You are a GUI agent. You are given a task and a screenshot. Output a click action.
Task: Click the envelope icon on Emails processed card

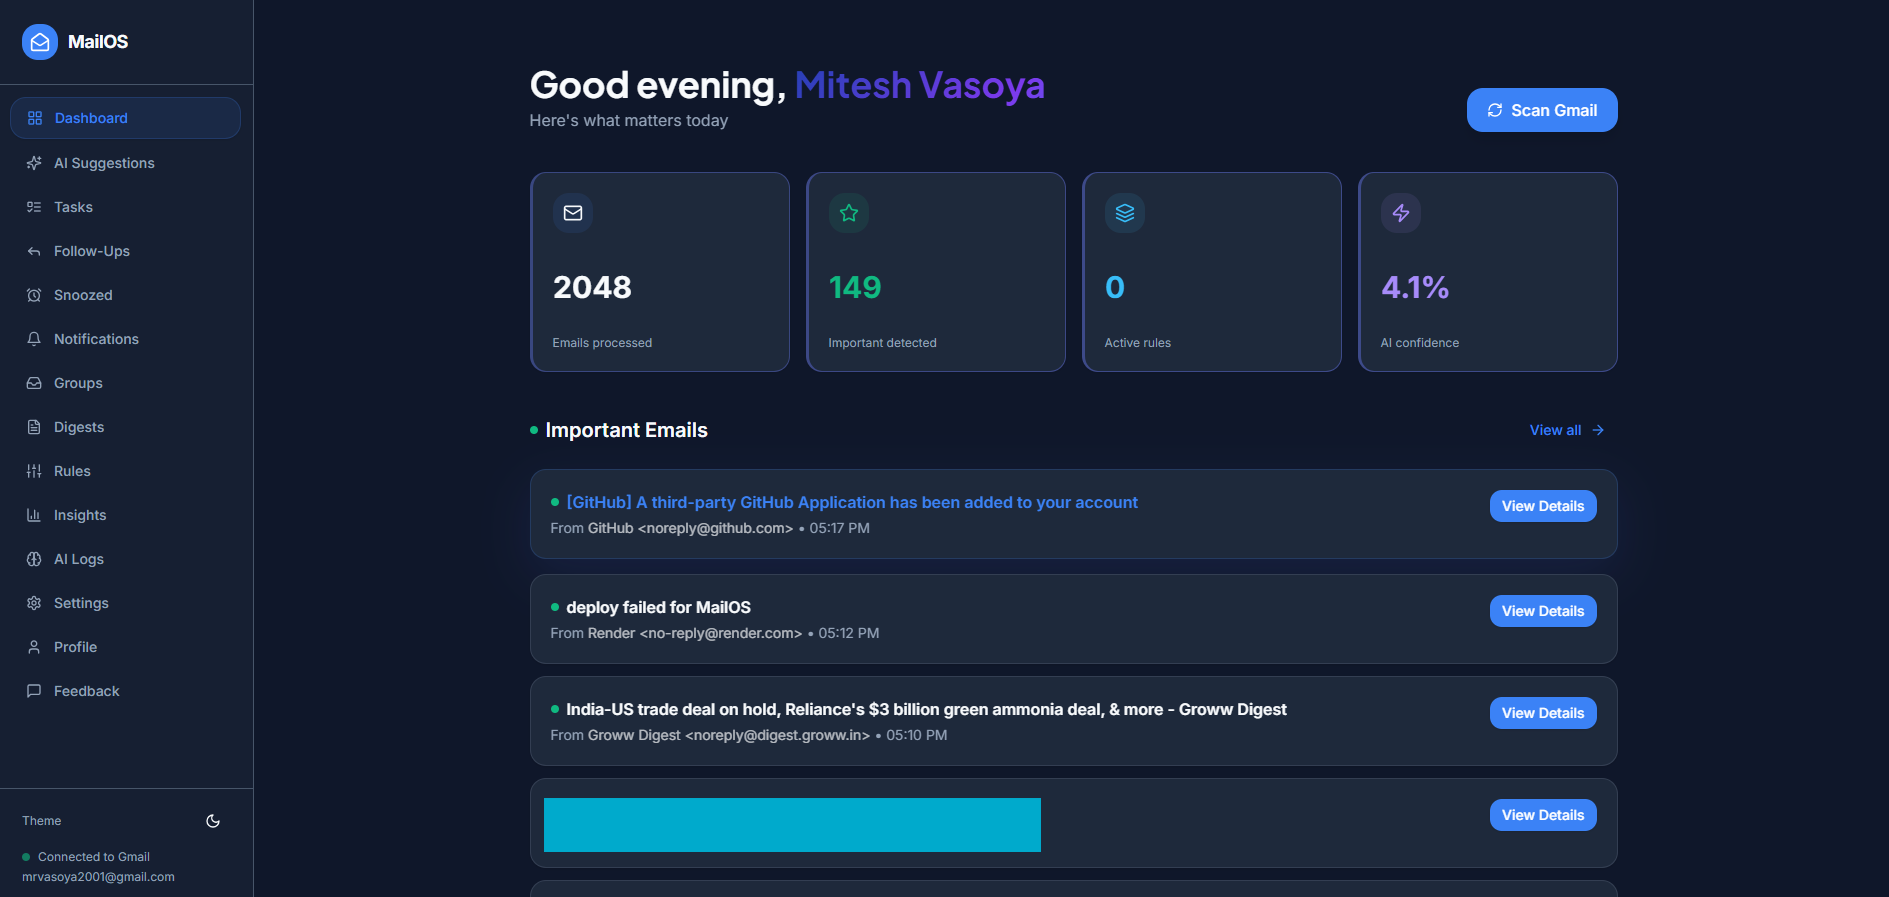[573, 213]
